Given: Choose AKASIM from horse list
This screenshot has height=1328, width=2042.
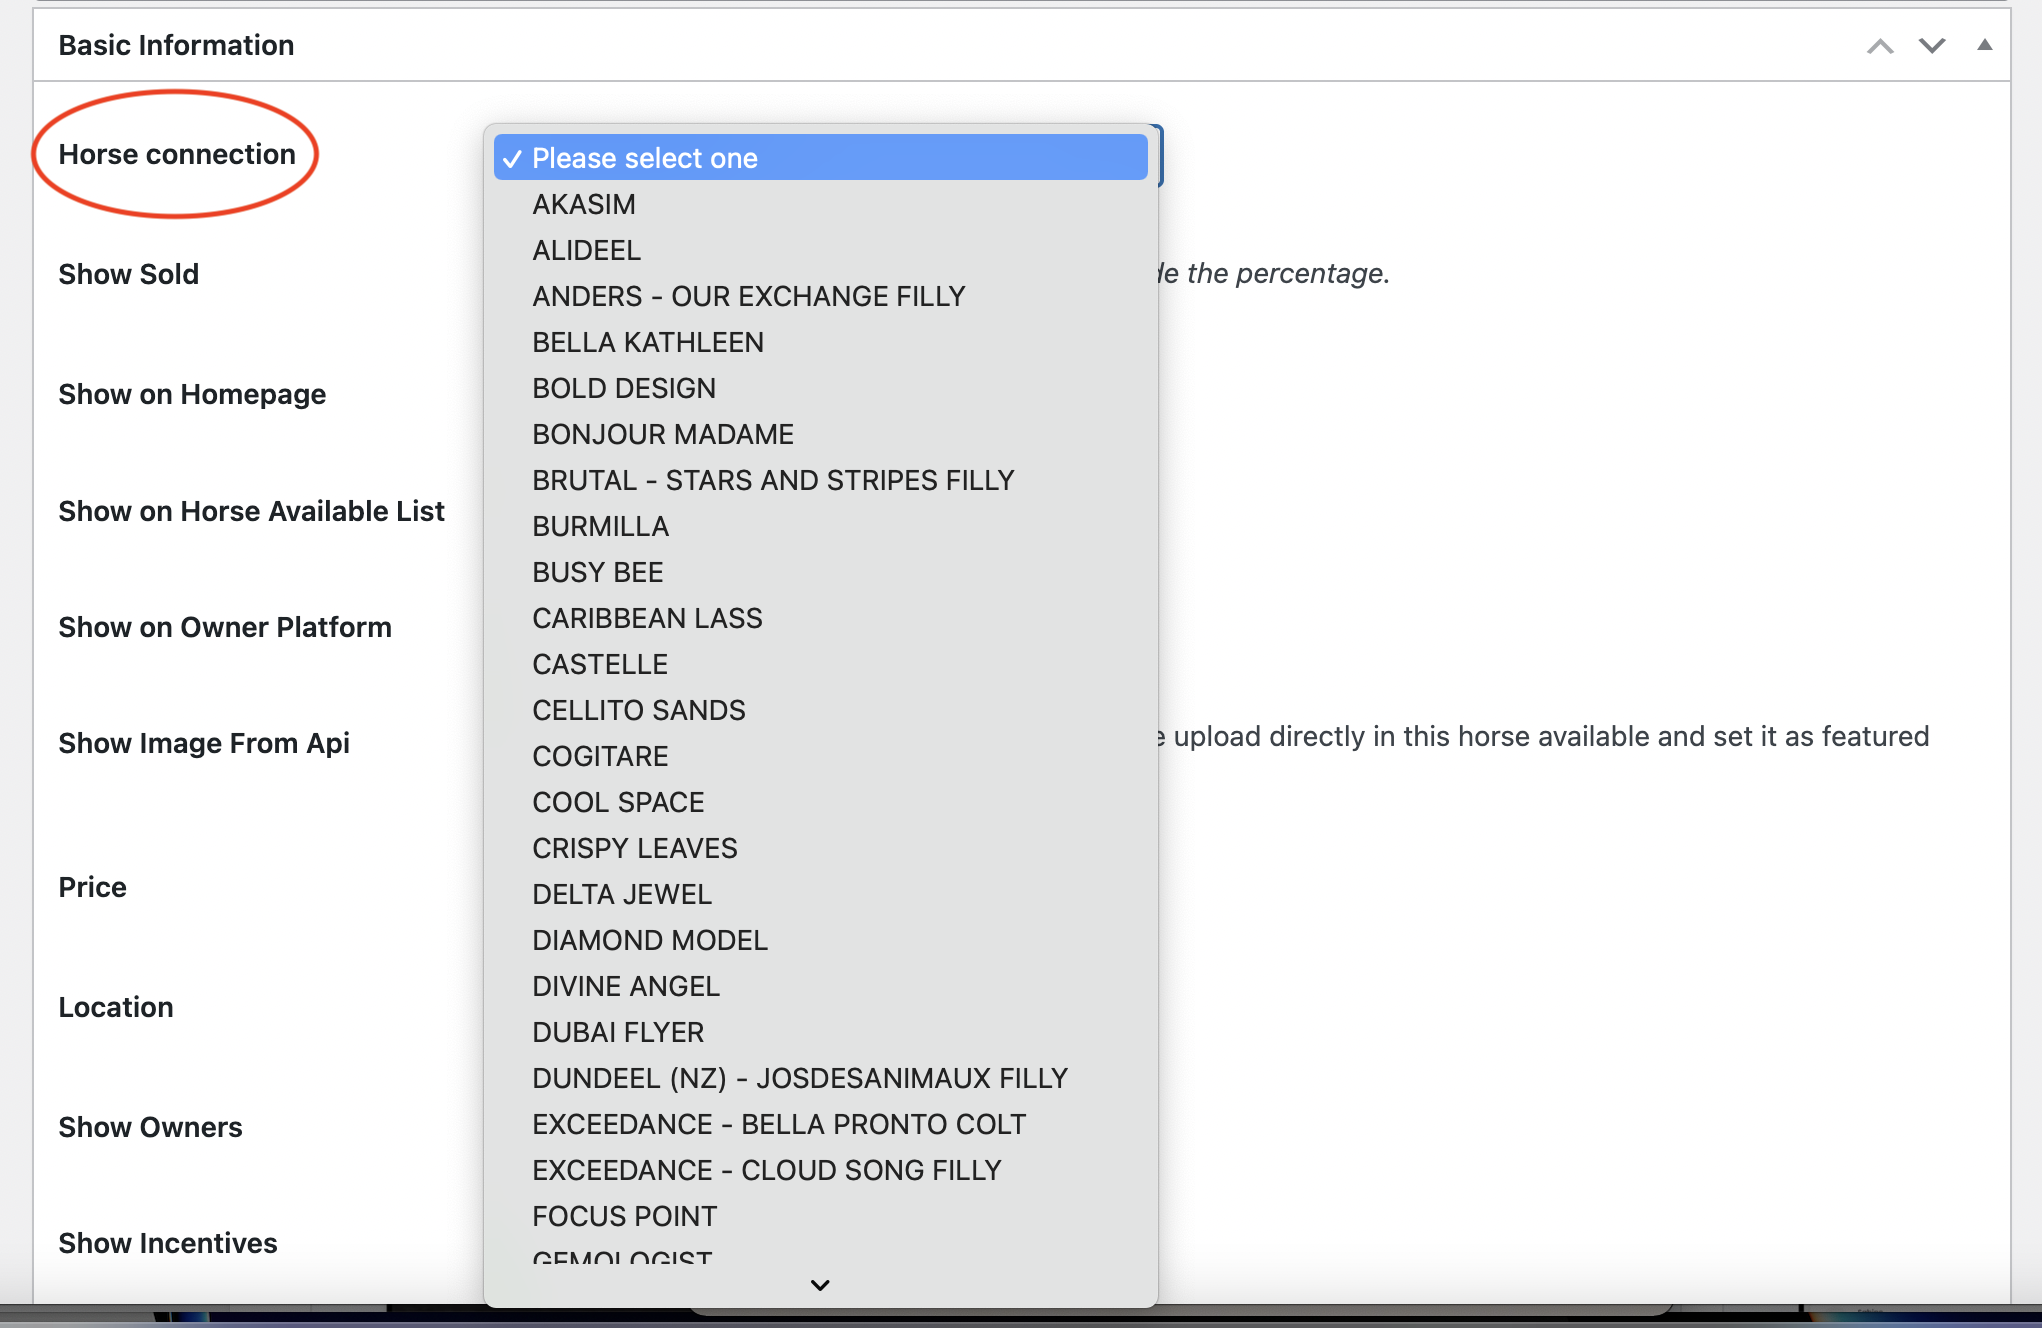Looking at the screenshot, I should click(584, 204).
